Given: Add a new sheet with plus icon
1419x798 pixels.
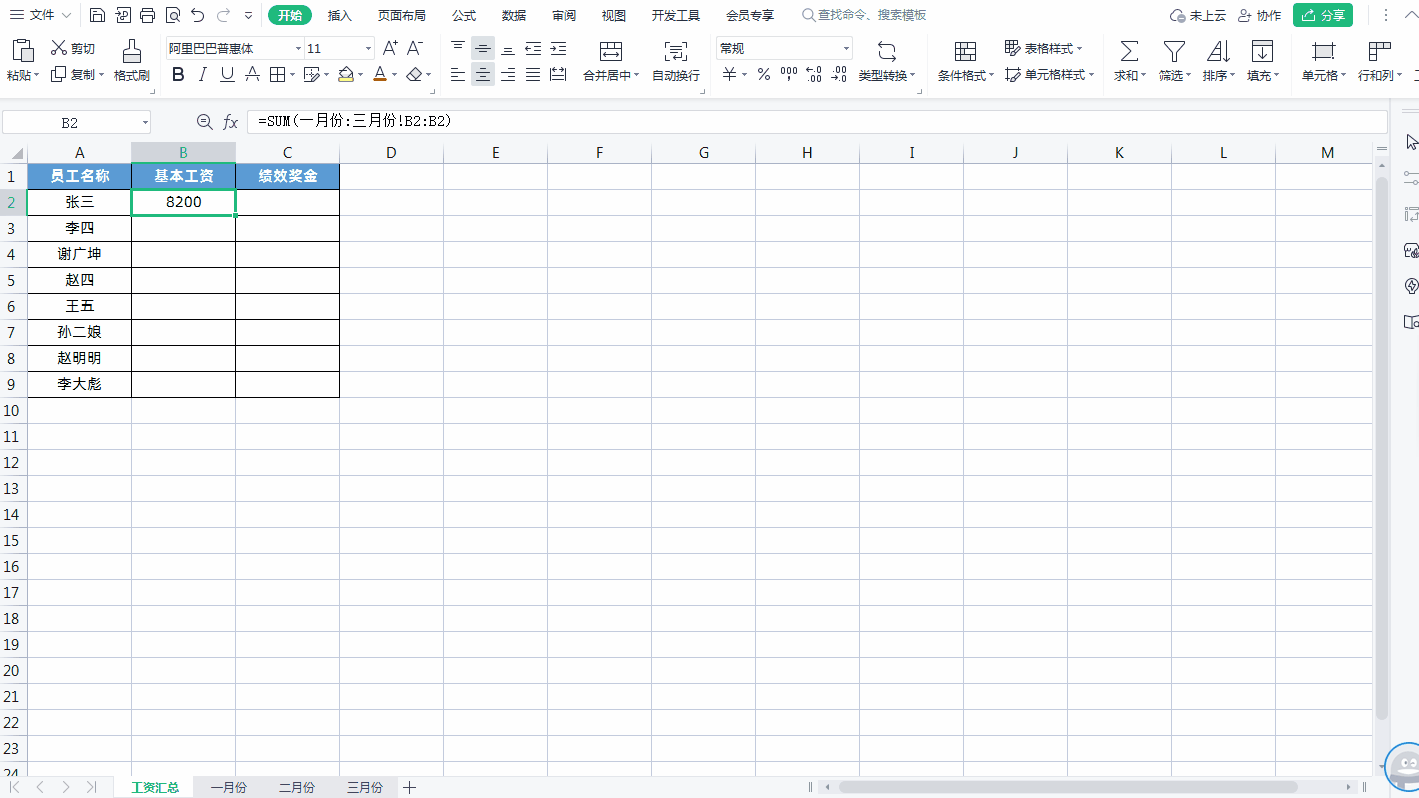Looking at the screenshot, I should click(409, 788).
